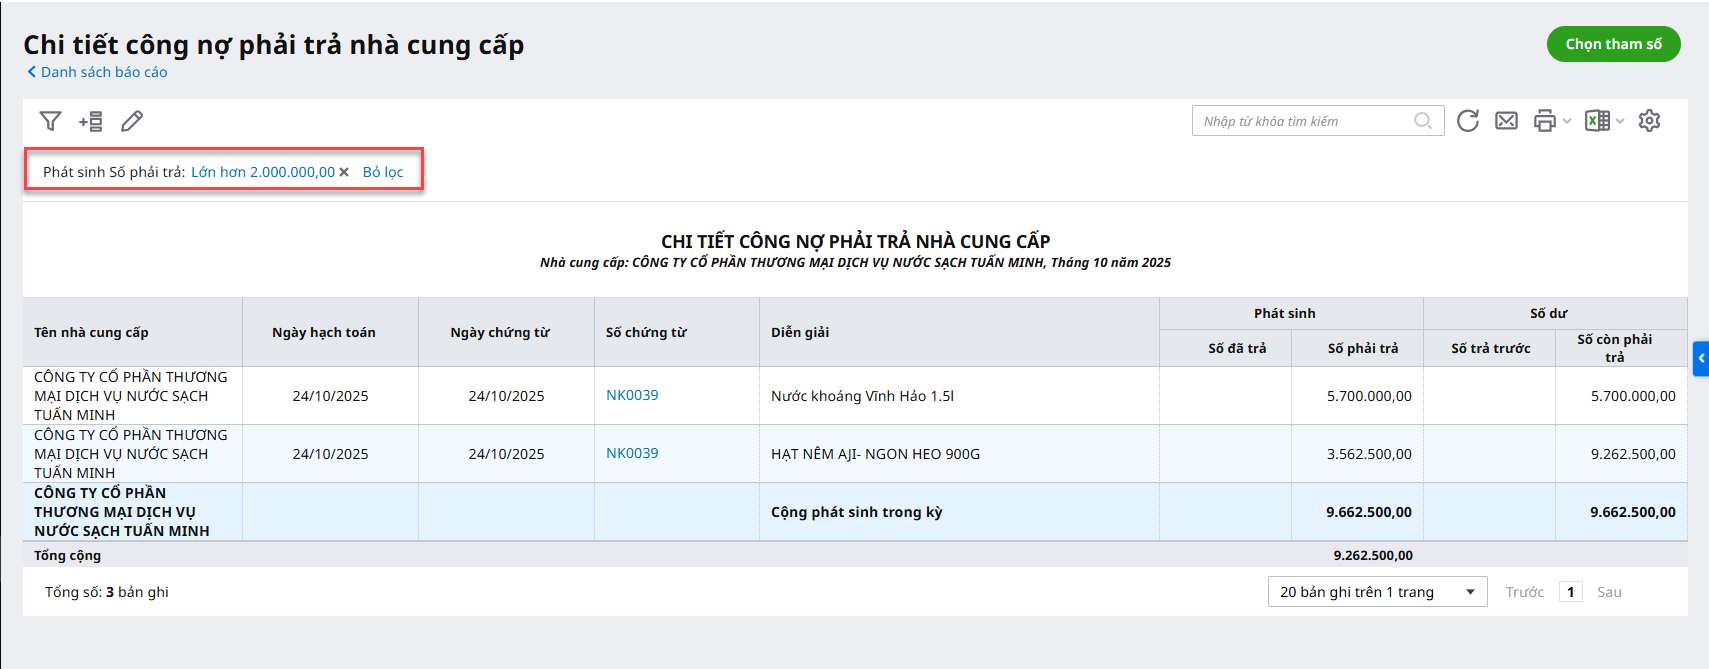The image size is (1709, 669).
Task: Click the filter funnel icon
Action: pyautogui.click(x=50, y=121)
